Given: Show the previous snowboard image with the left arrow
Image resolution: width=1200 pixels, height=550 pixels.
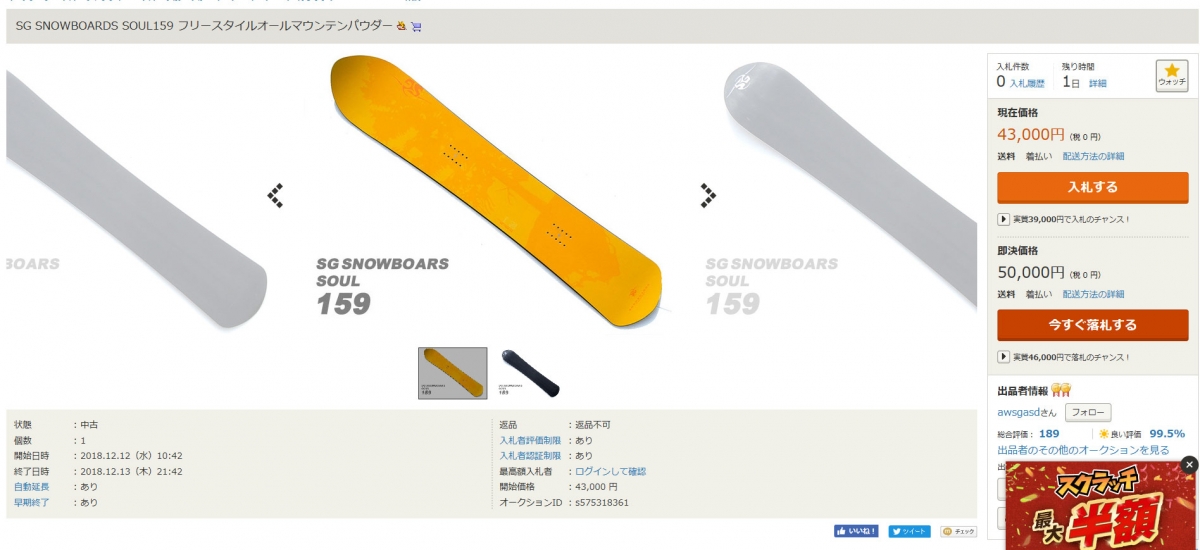Looking at the screenshot, I should click(276, 196).
